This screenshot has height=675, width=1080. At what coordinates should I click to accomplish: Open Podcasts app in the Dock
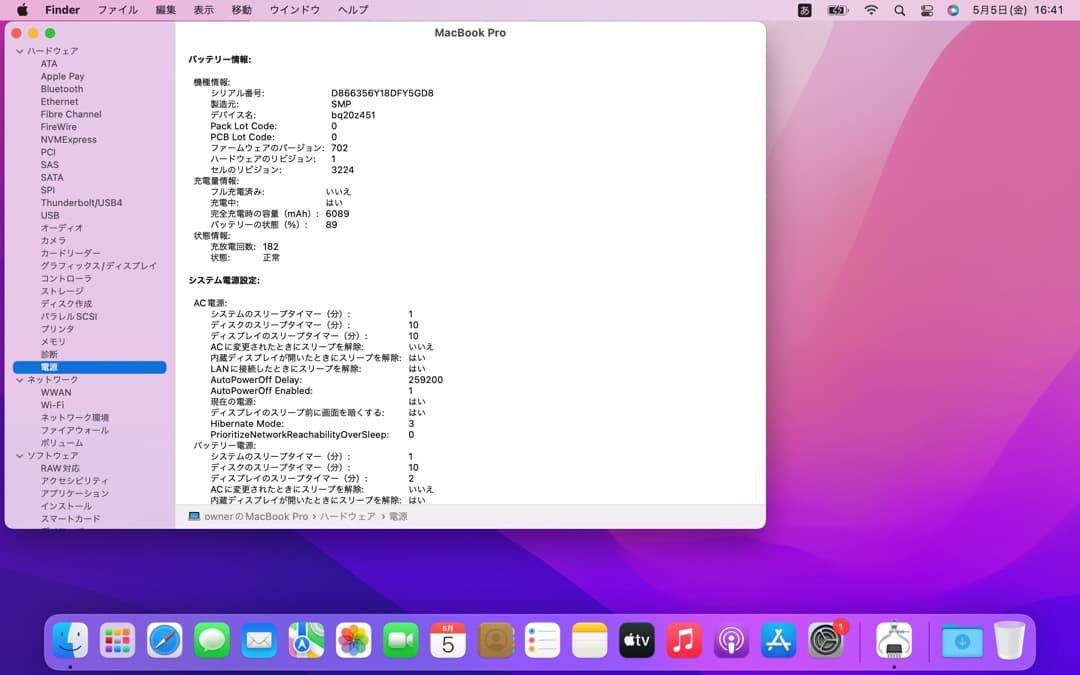click(731, 641)
